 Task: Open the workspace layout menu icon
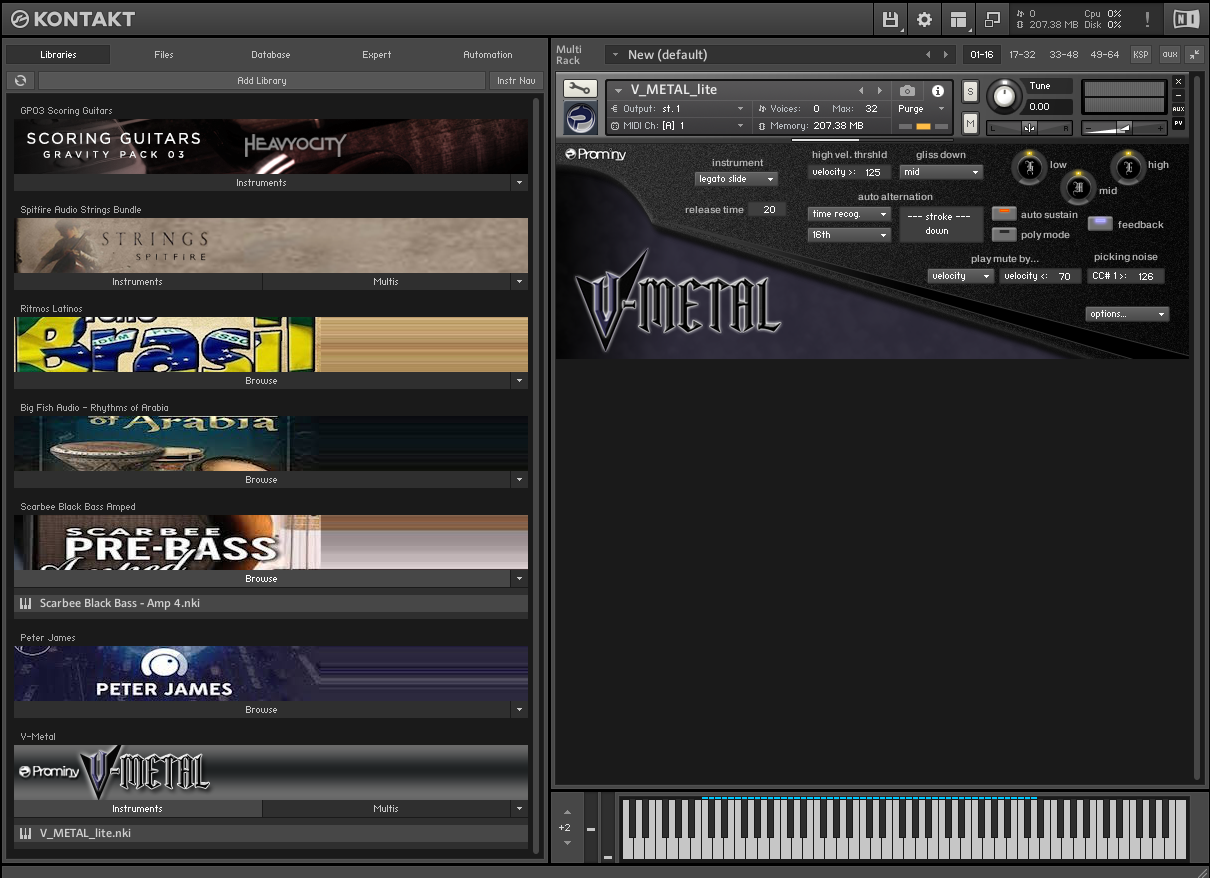[x=958, y=19]
